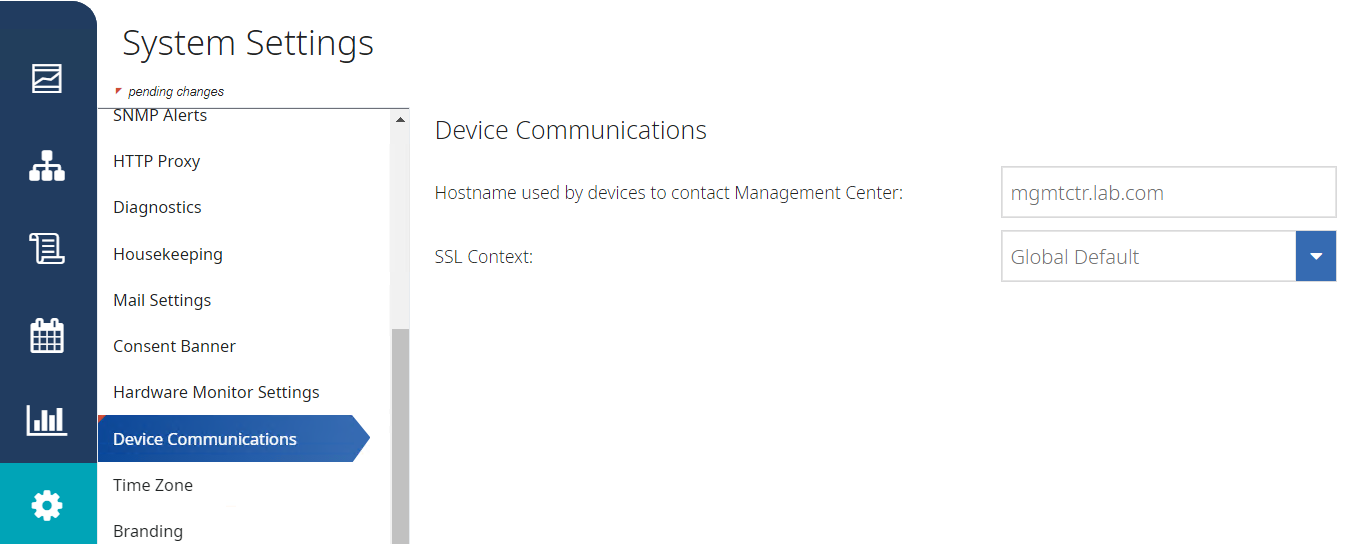Image resolution: width=1349 pixels, height=544 pixels.
Task: Open the calendar jobs icon
Action: (47, 336)
